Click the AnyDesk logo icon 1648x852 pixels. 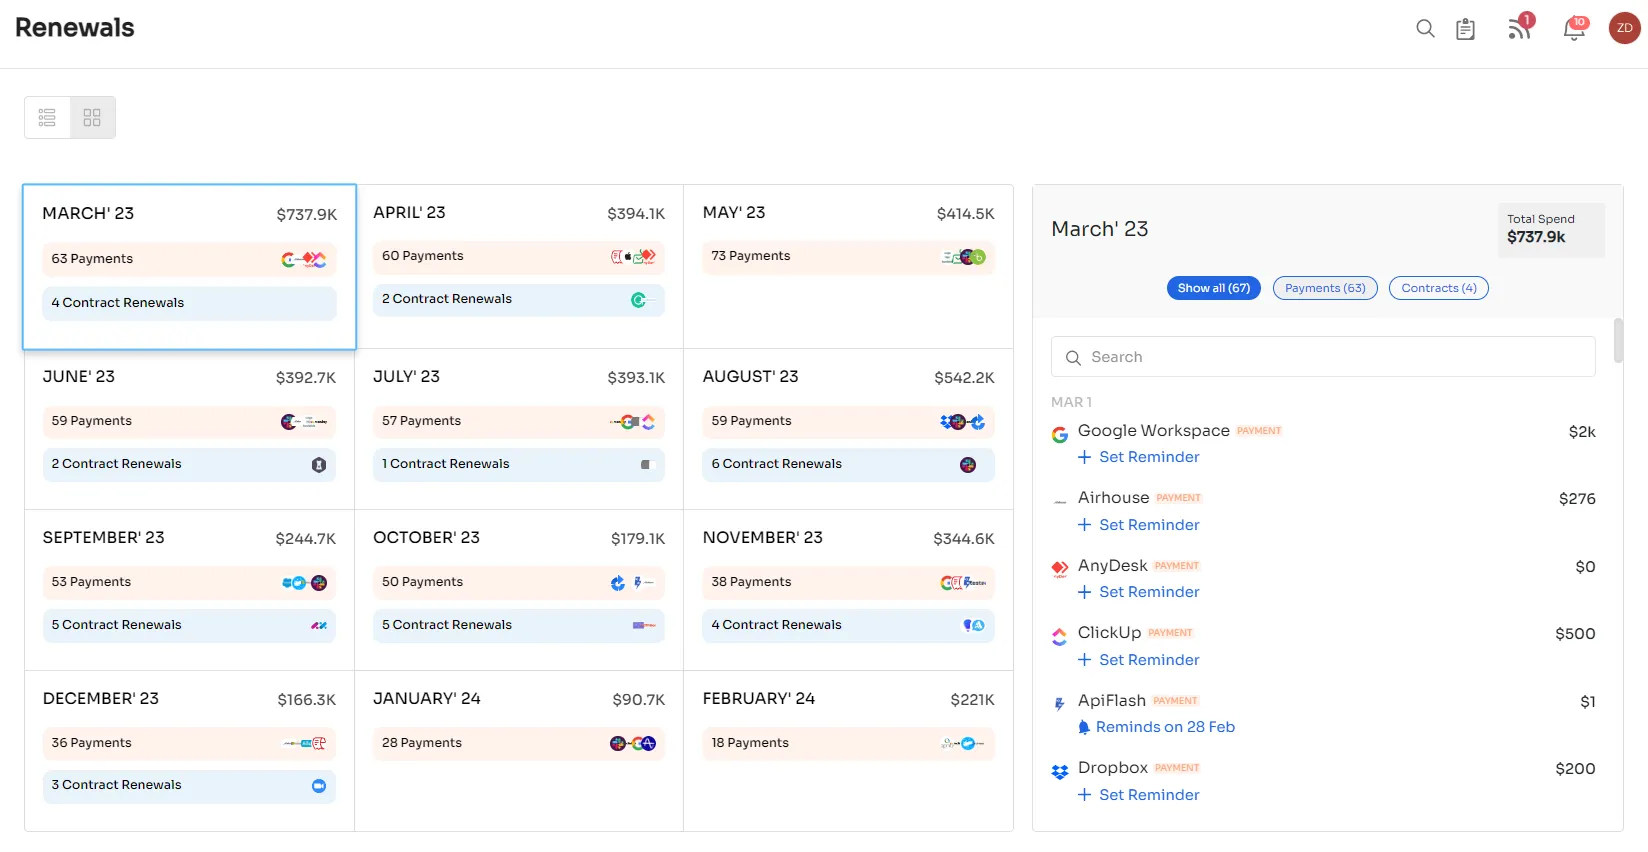coord(1060,569)
